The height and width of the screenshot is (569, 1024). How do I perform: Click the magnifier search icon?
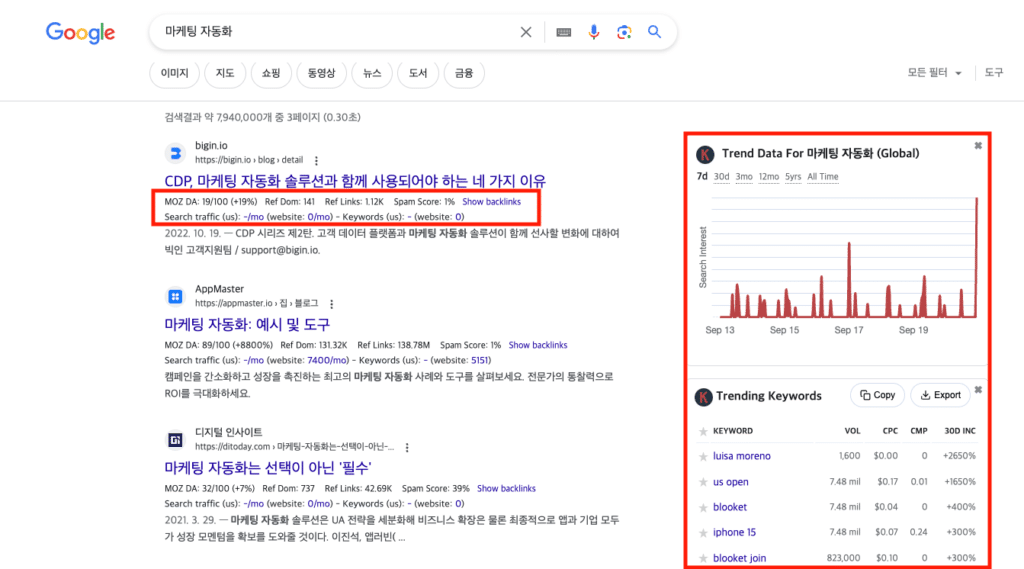coord(654,31)
